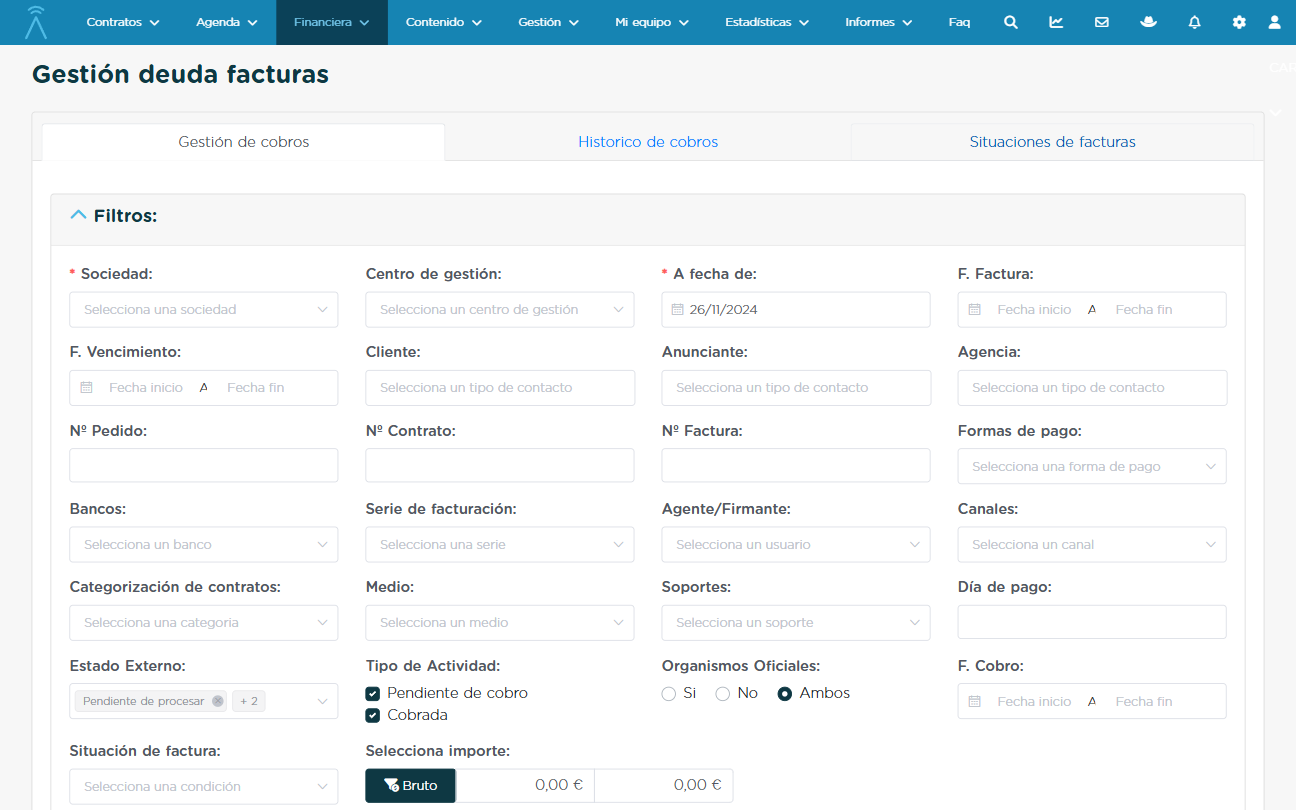Switch to the Historico de cobros tab
1296x810 pixels.
click(648, 142)
